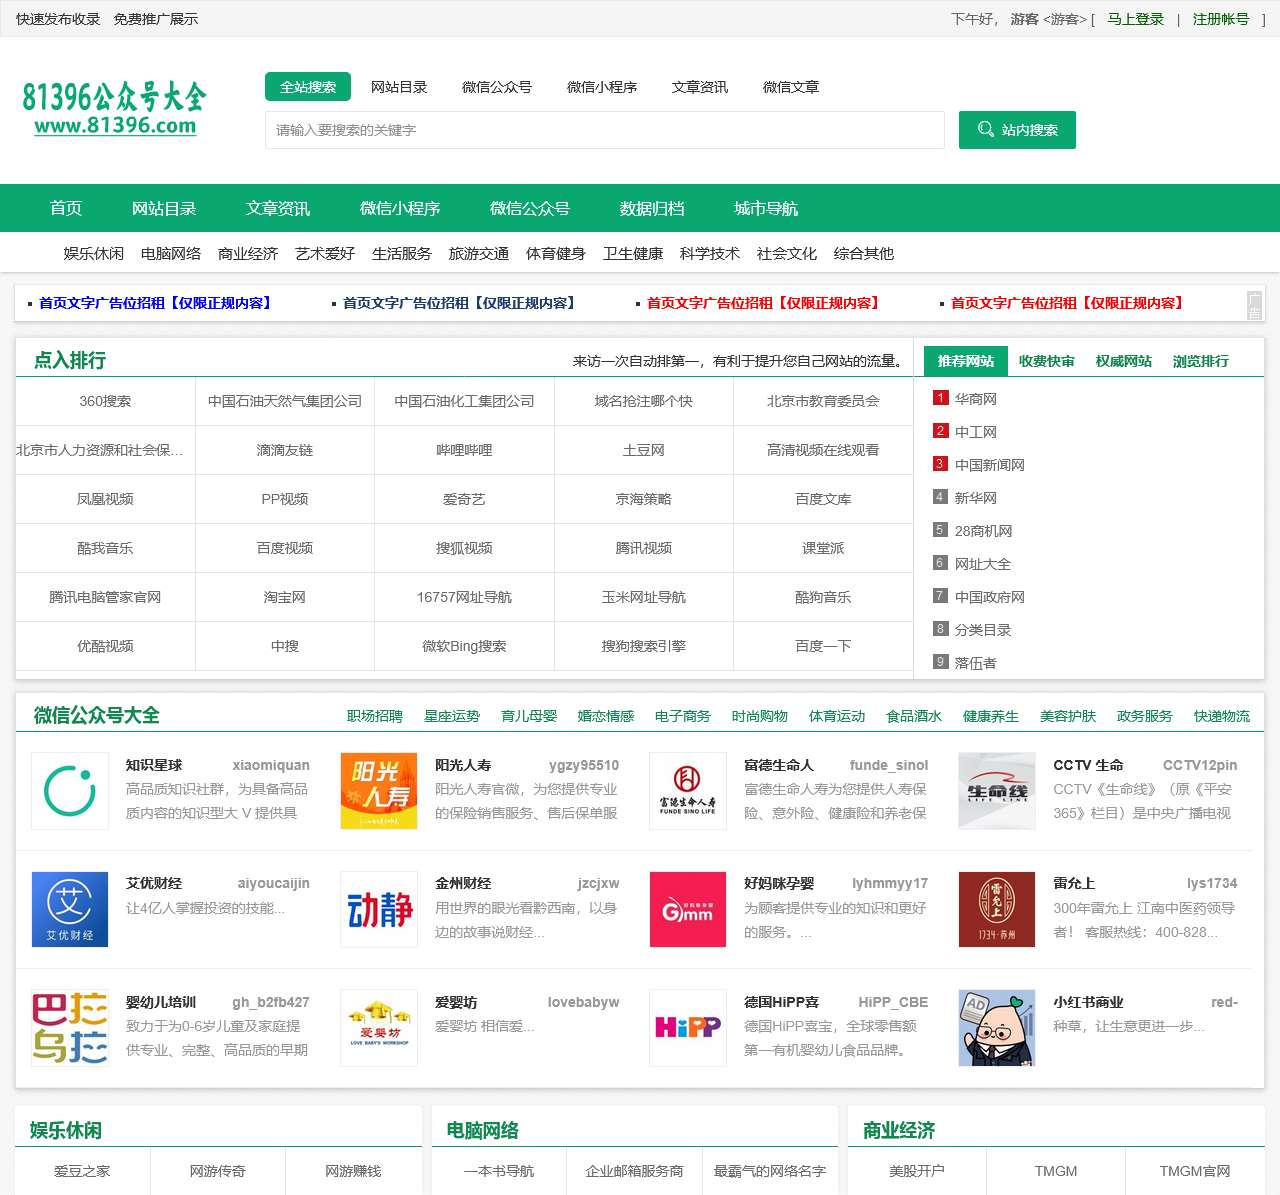Open the 首页 main navigation item
The height and width of the screenshot is (1195, 1280).
click(66, 208)
